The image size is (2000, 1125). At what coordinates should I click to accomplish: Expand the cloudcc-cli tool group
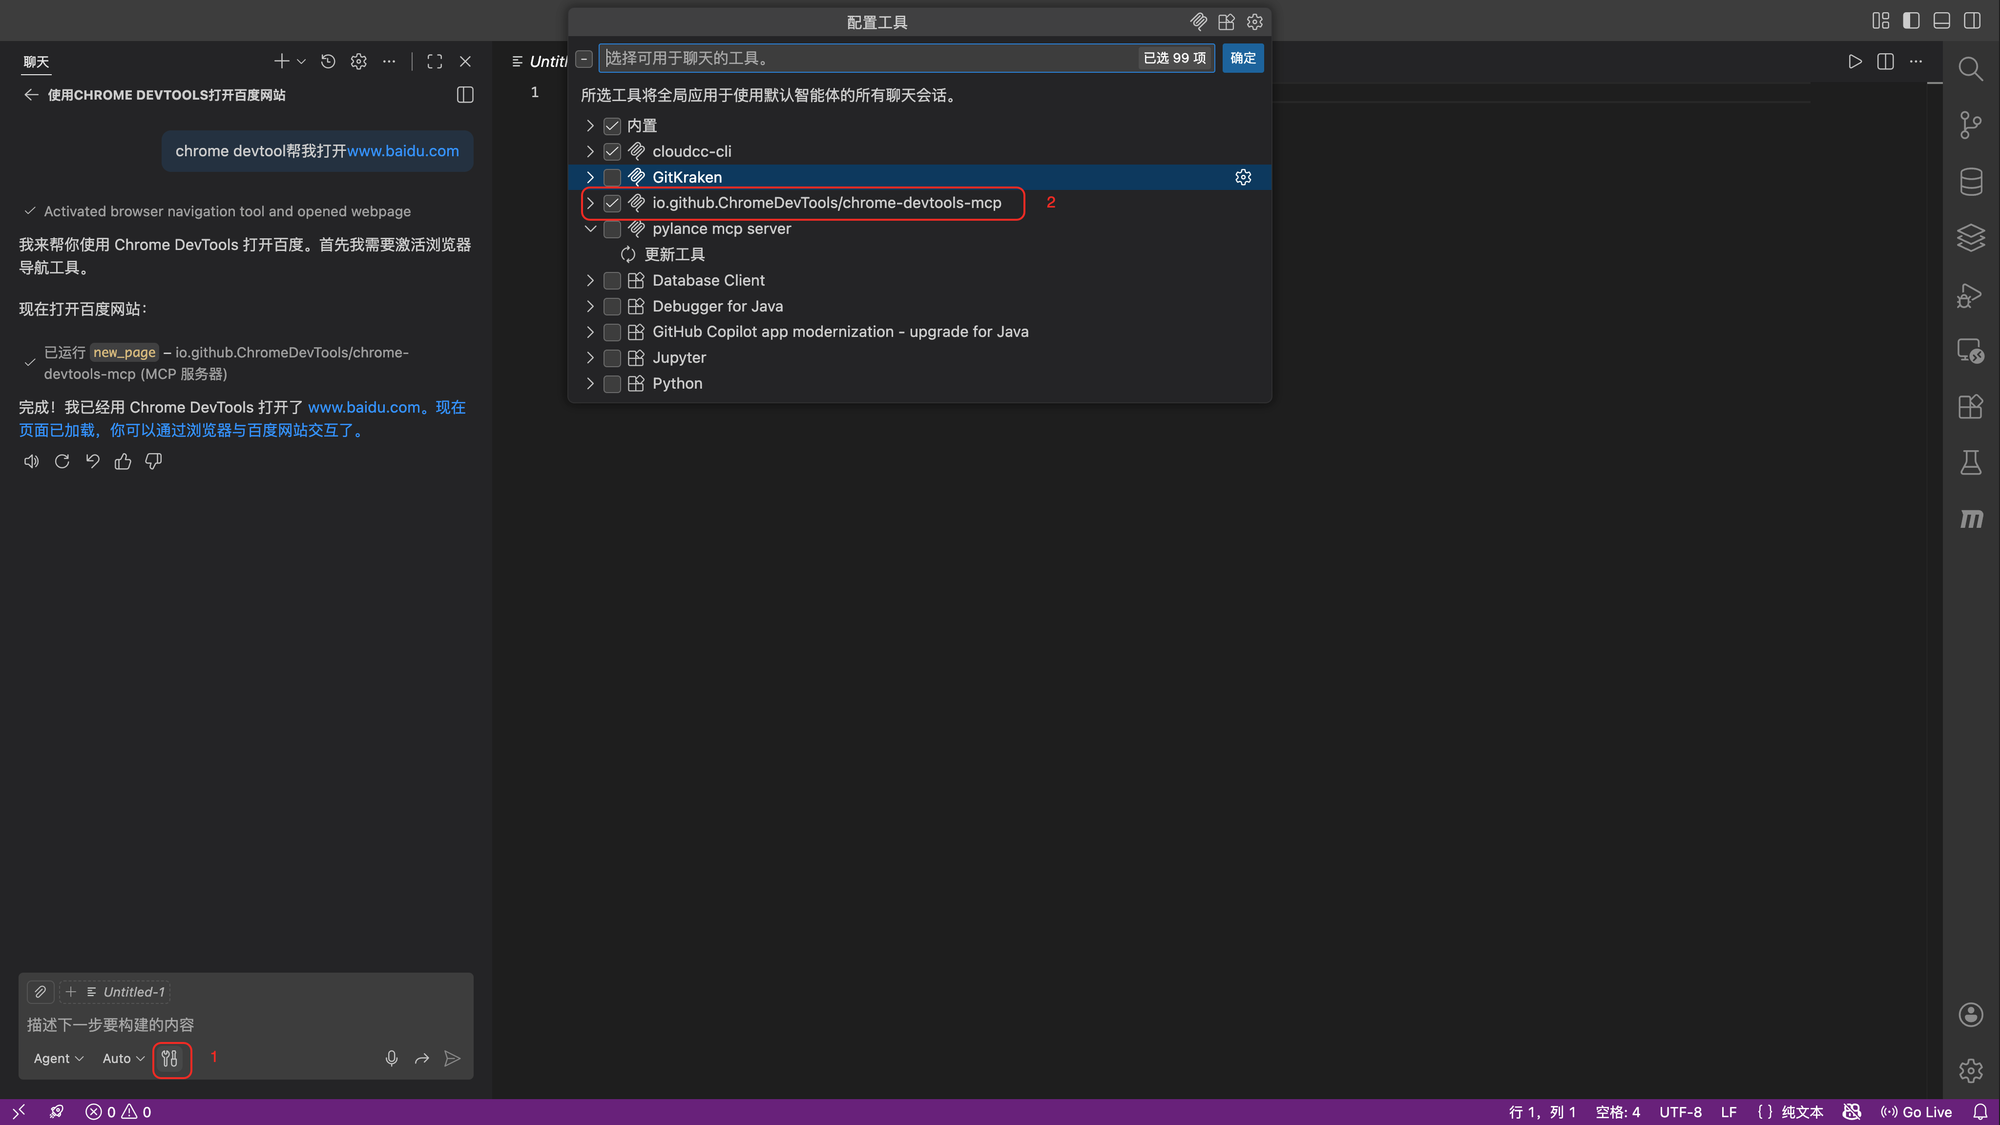tap(590, 152)
